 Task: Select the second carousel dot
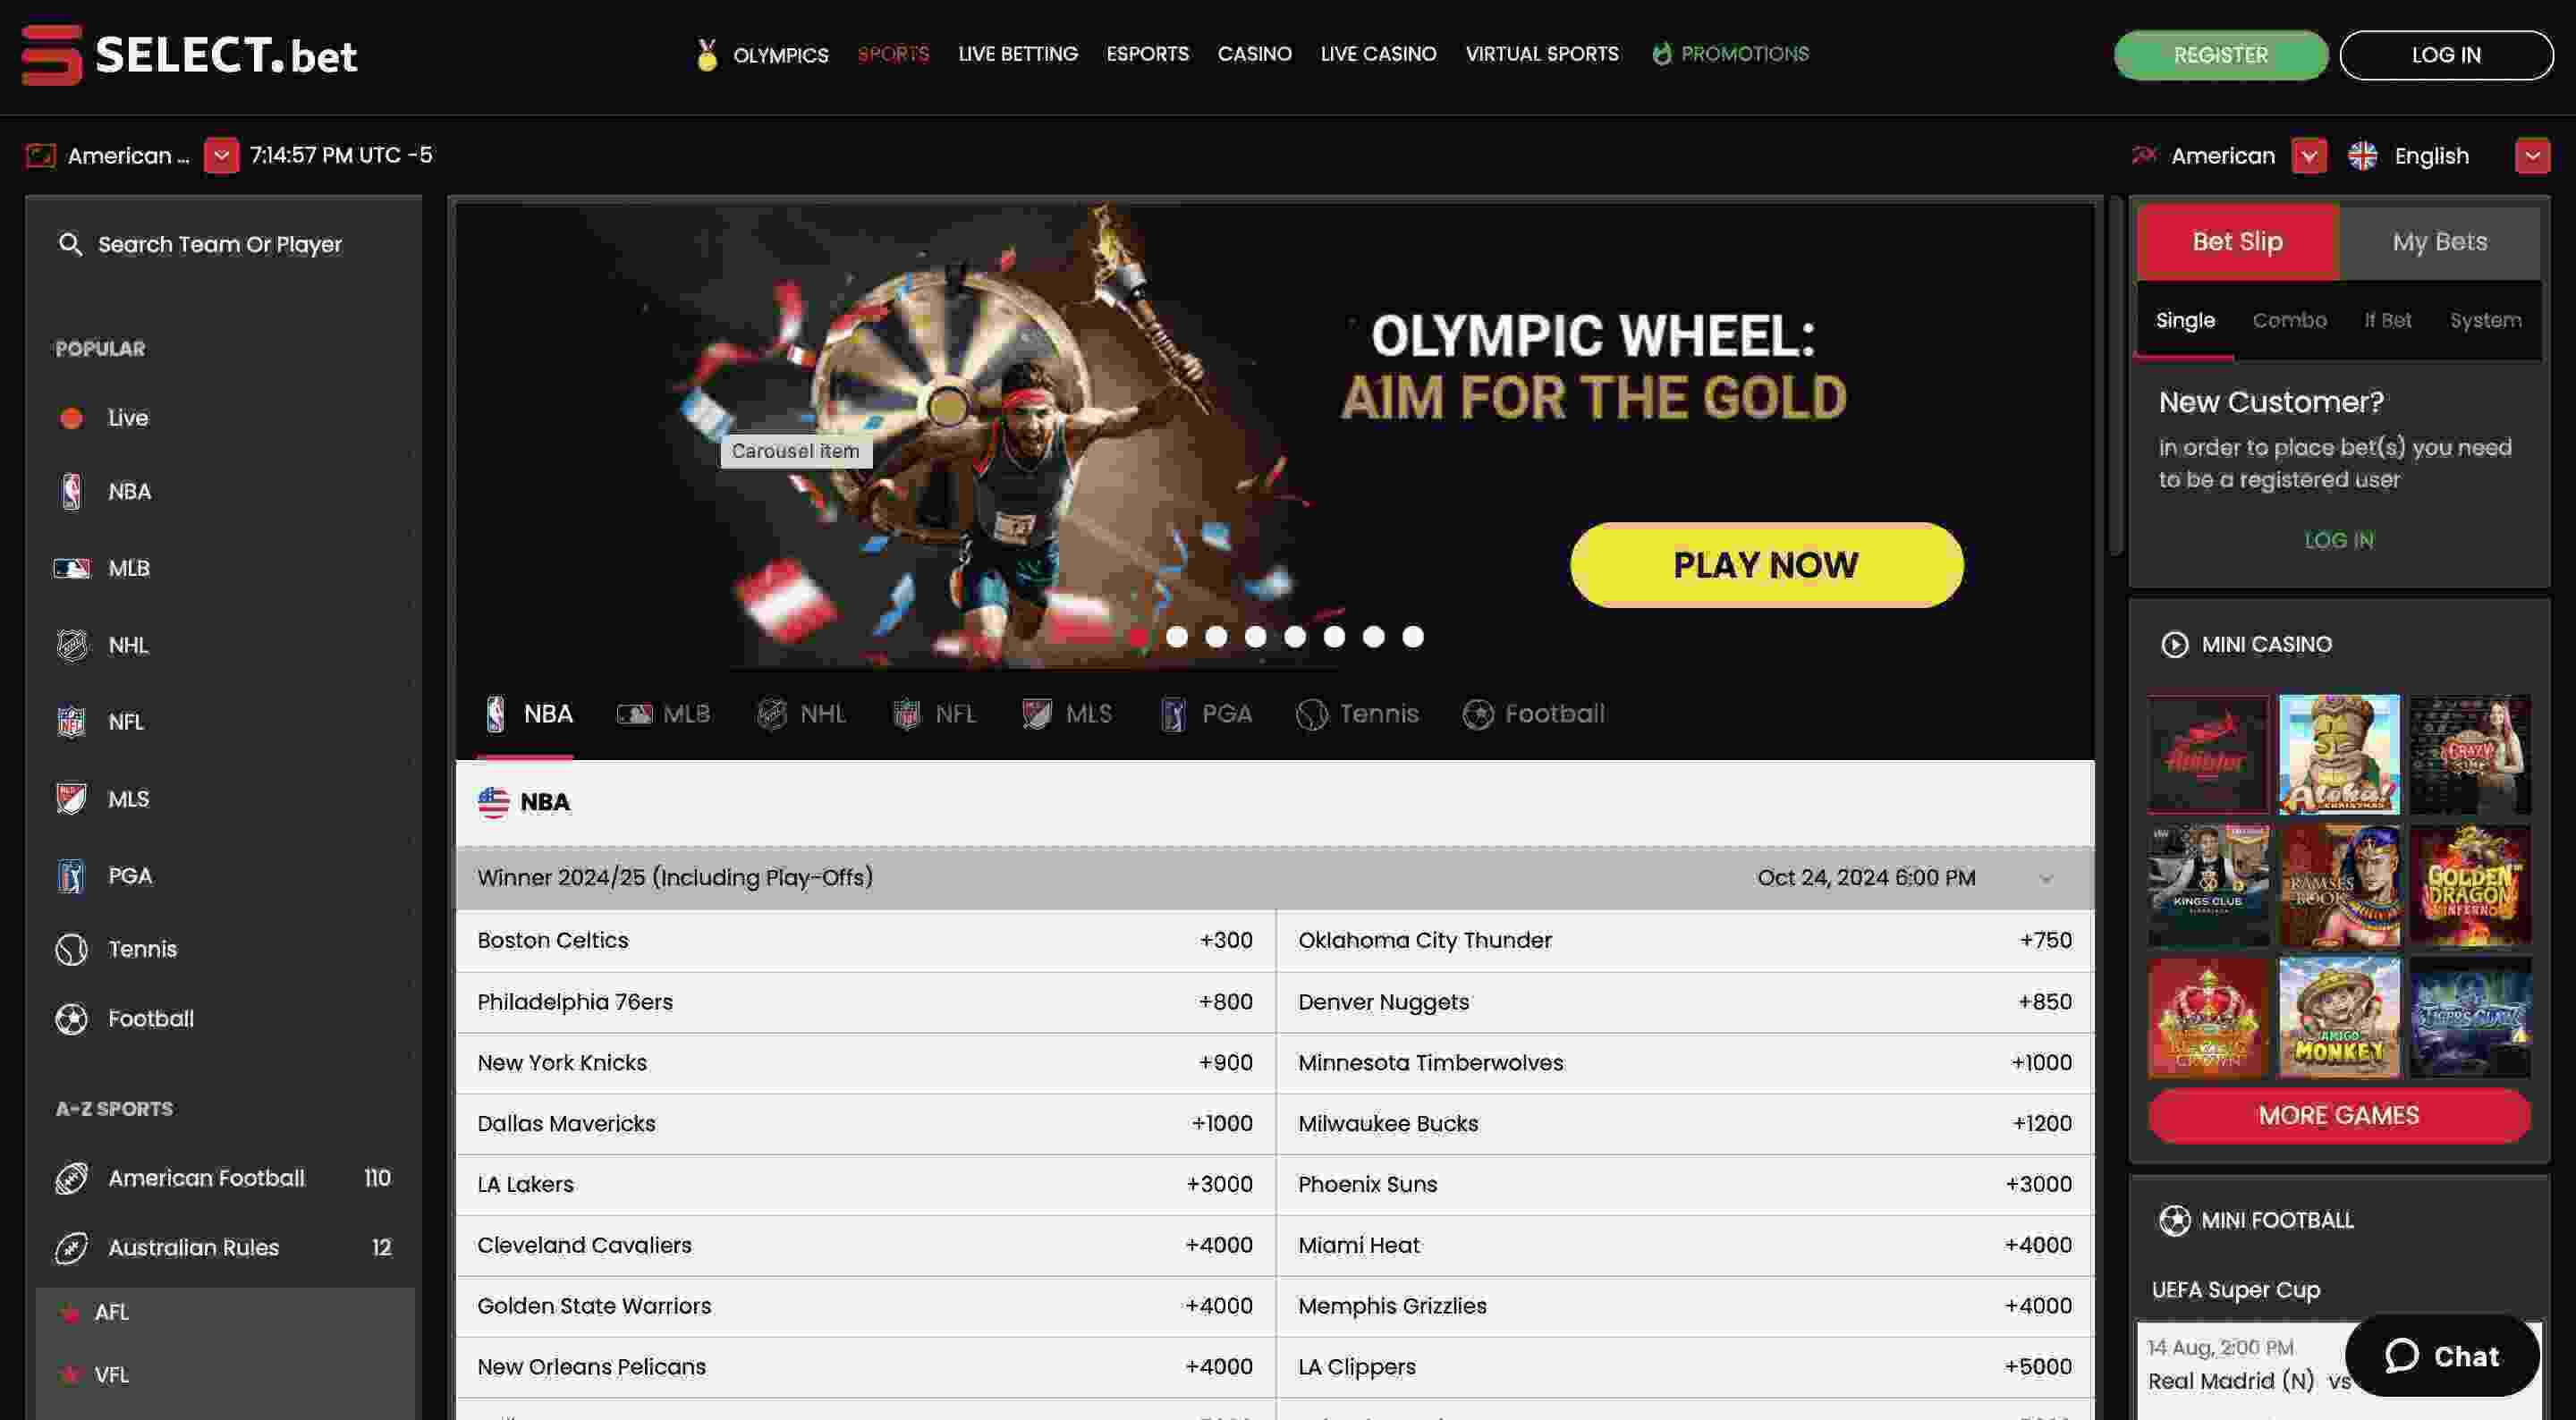coord(1177,637)
